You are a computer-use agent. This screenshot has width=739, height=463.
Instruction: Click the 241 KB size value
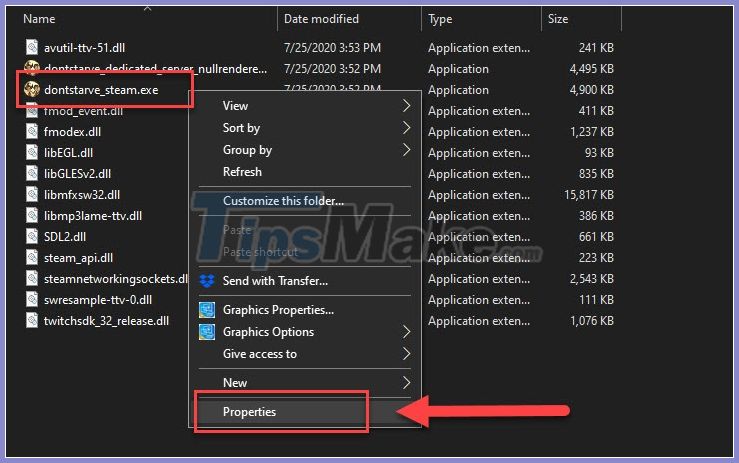[596, 48]
